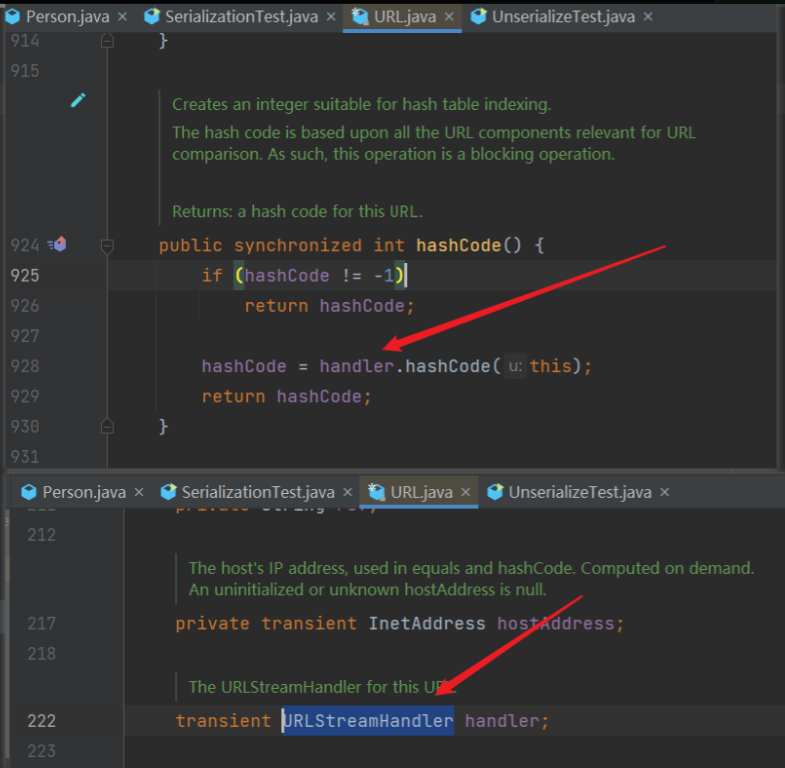Click fold end marker at line 930

(x=107, y=426)
